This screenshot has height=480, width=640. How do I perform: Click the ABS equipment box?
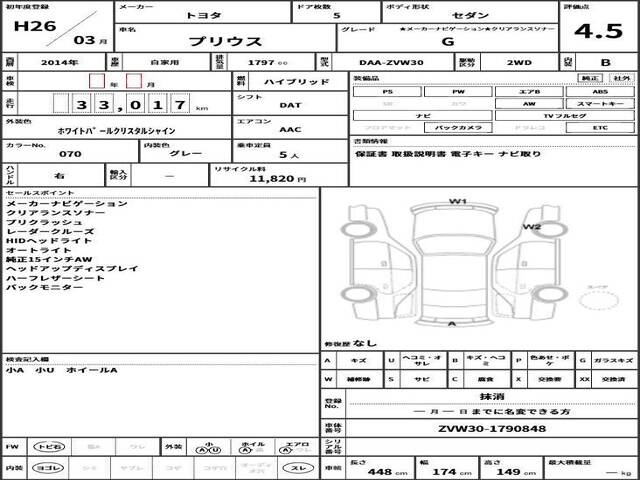[600, 92]
